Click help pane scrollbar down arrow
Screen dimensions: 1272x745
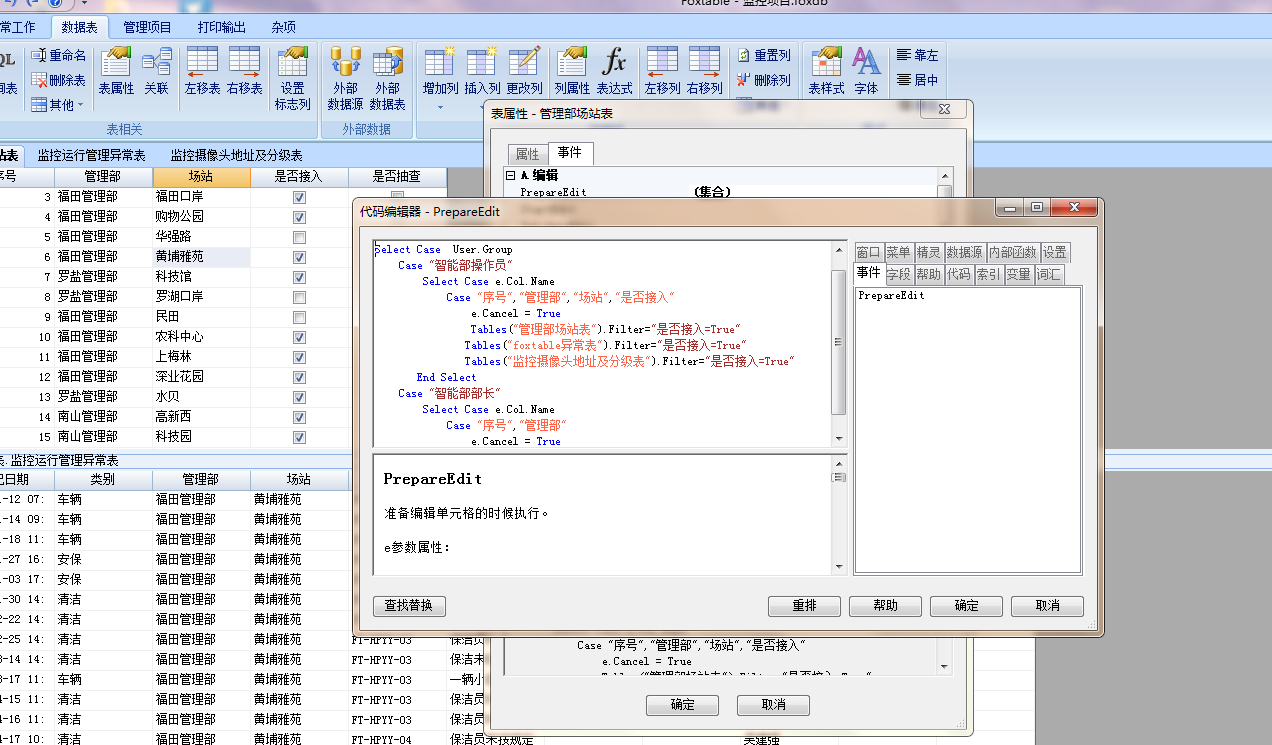pyautogui.click(x=839, y=568)
